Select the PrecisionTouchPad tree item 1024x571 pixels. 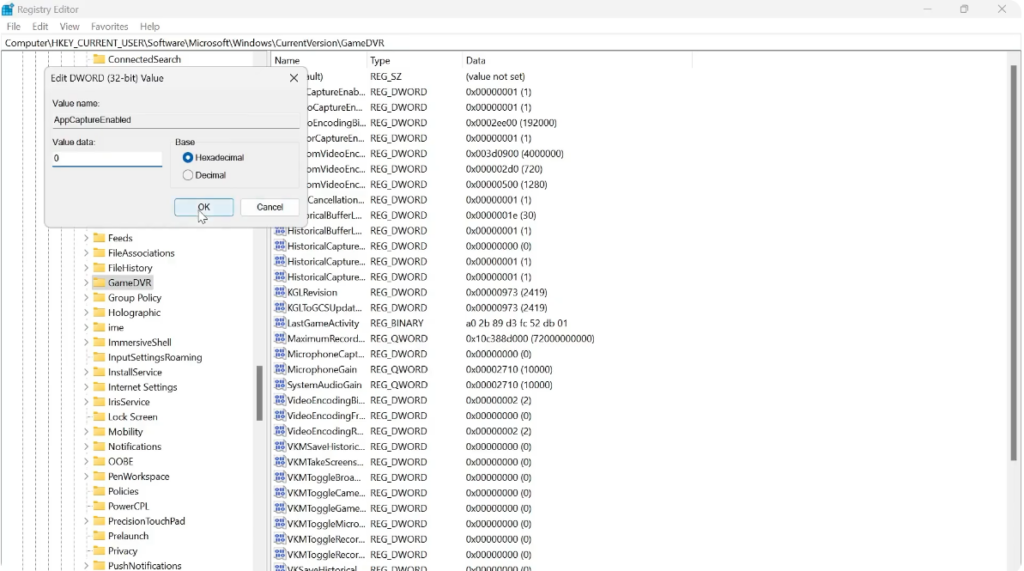click(x=146, y=521)
